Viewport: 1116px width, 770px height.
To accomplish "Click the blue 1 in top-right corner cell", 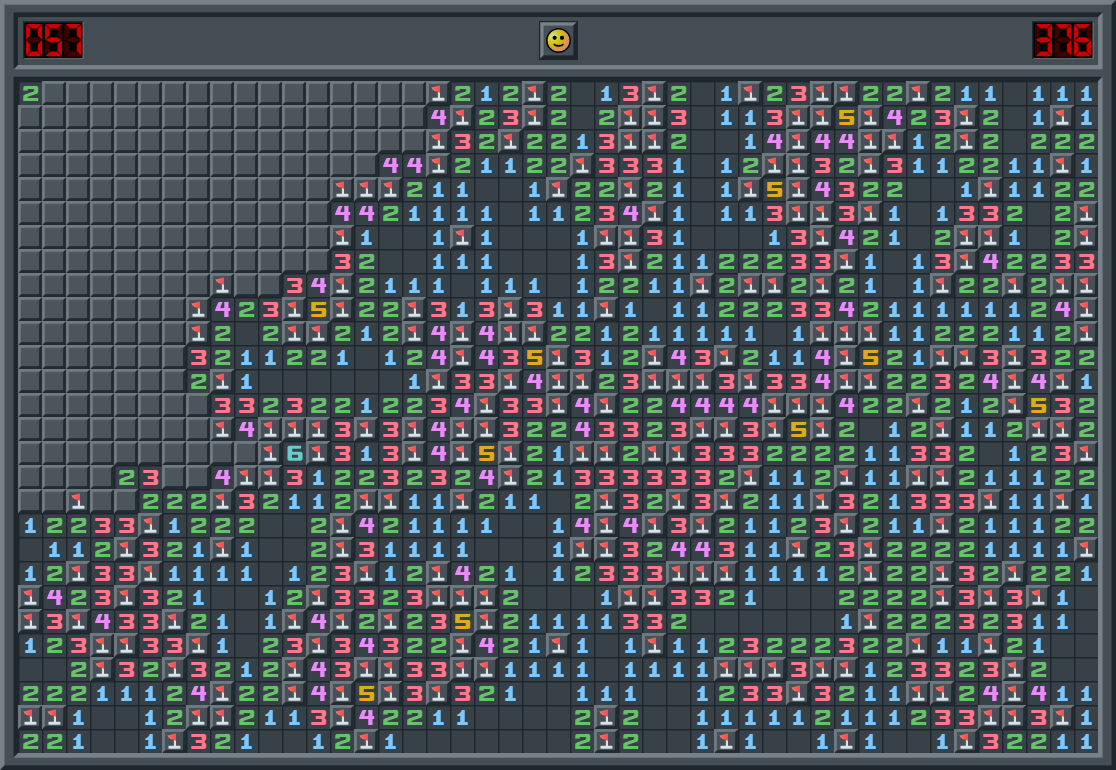I will (x=1086, y=93).
